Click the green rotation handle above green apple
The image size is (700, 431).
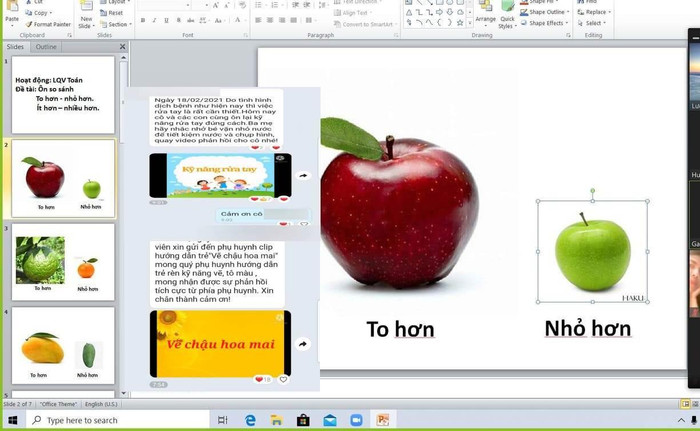coord(593,191)
